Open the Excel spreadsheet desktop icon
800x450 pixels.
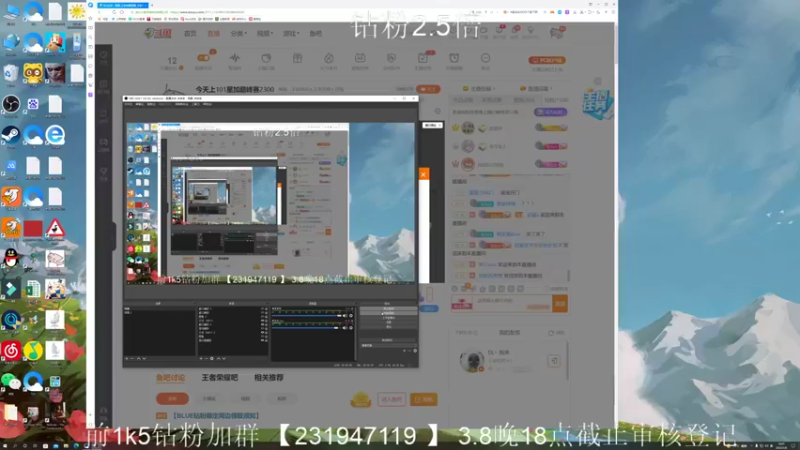pos(33,289)
